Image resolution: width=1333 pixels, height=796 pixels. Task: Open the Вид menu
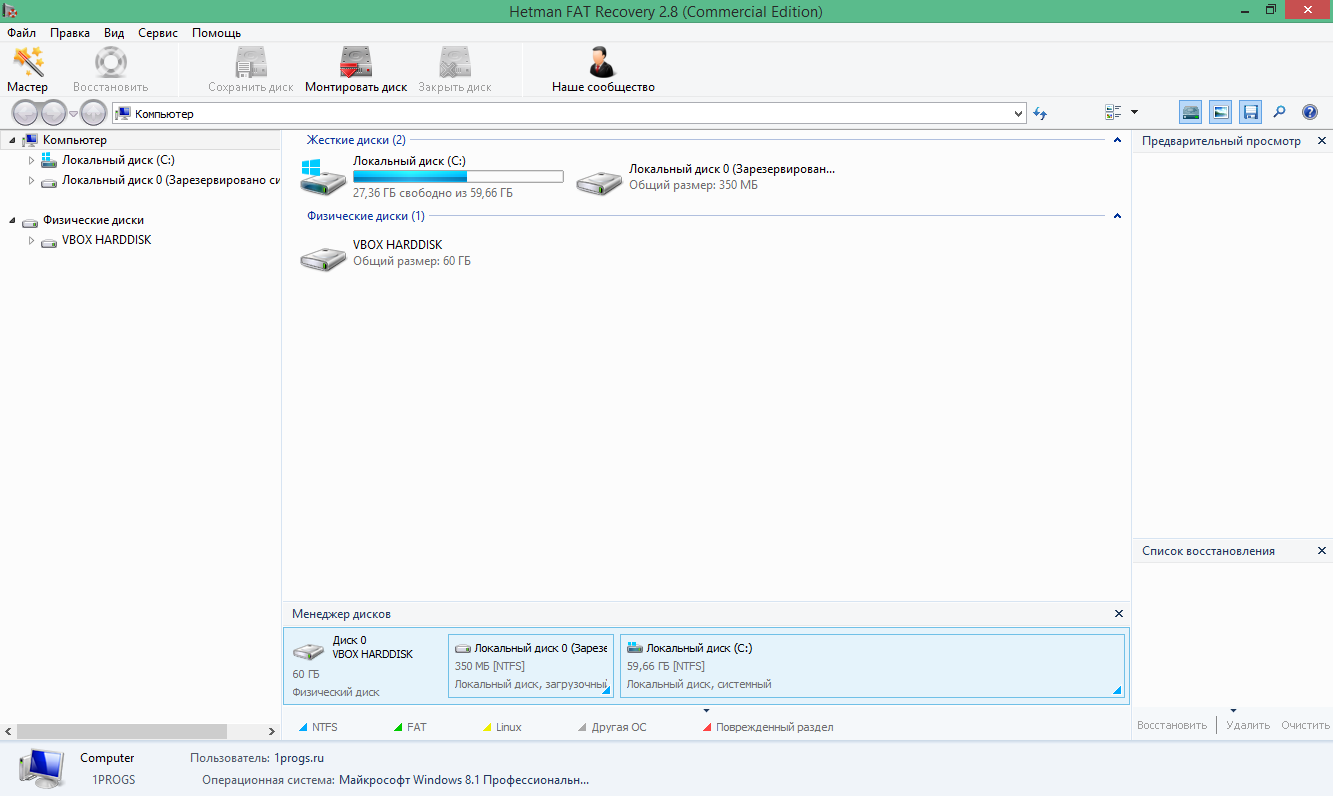click(114, 33)
